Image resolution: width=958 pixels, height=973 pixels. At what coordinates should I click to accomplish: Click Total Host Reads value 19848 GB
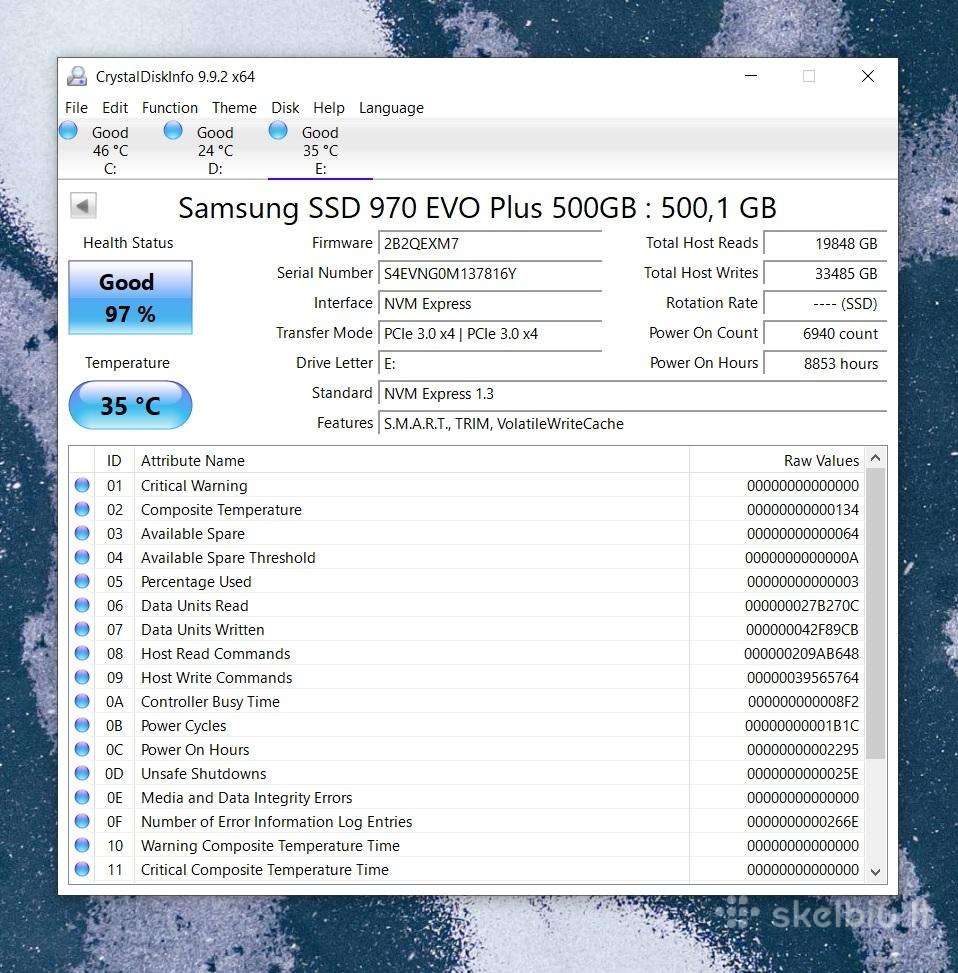(825, 243)
